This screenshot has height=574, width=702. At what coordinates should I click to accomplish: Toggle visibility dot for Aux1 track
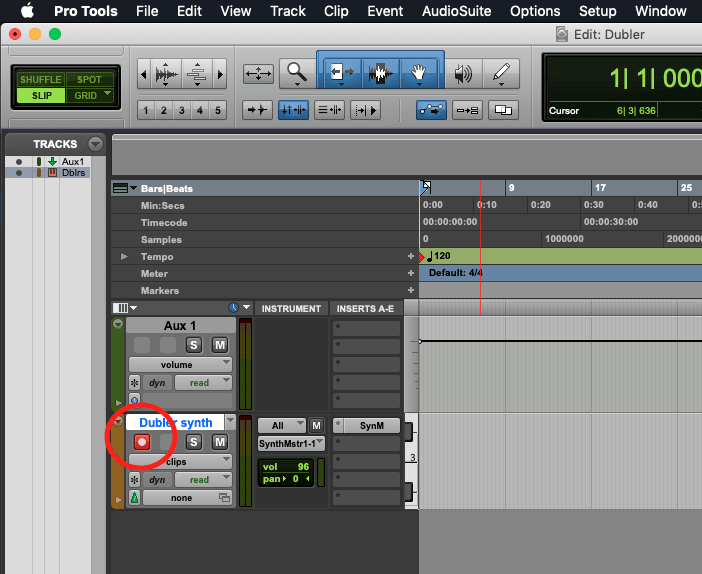point(19,162)
